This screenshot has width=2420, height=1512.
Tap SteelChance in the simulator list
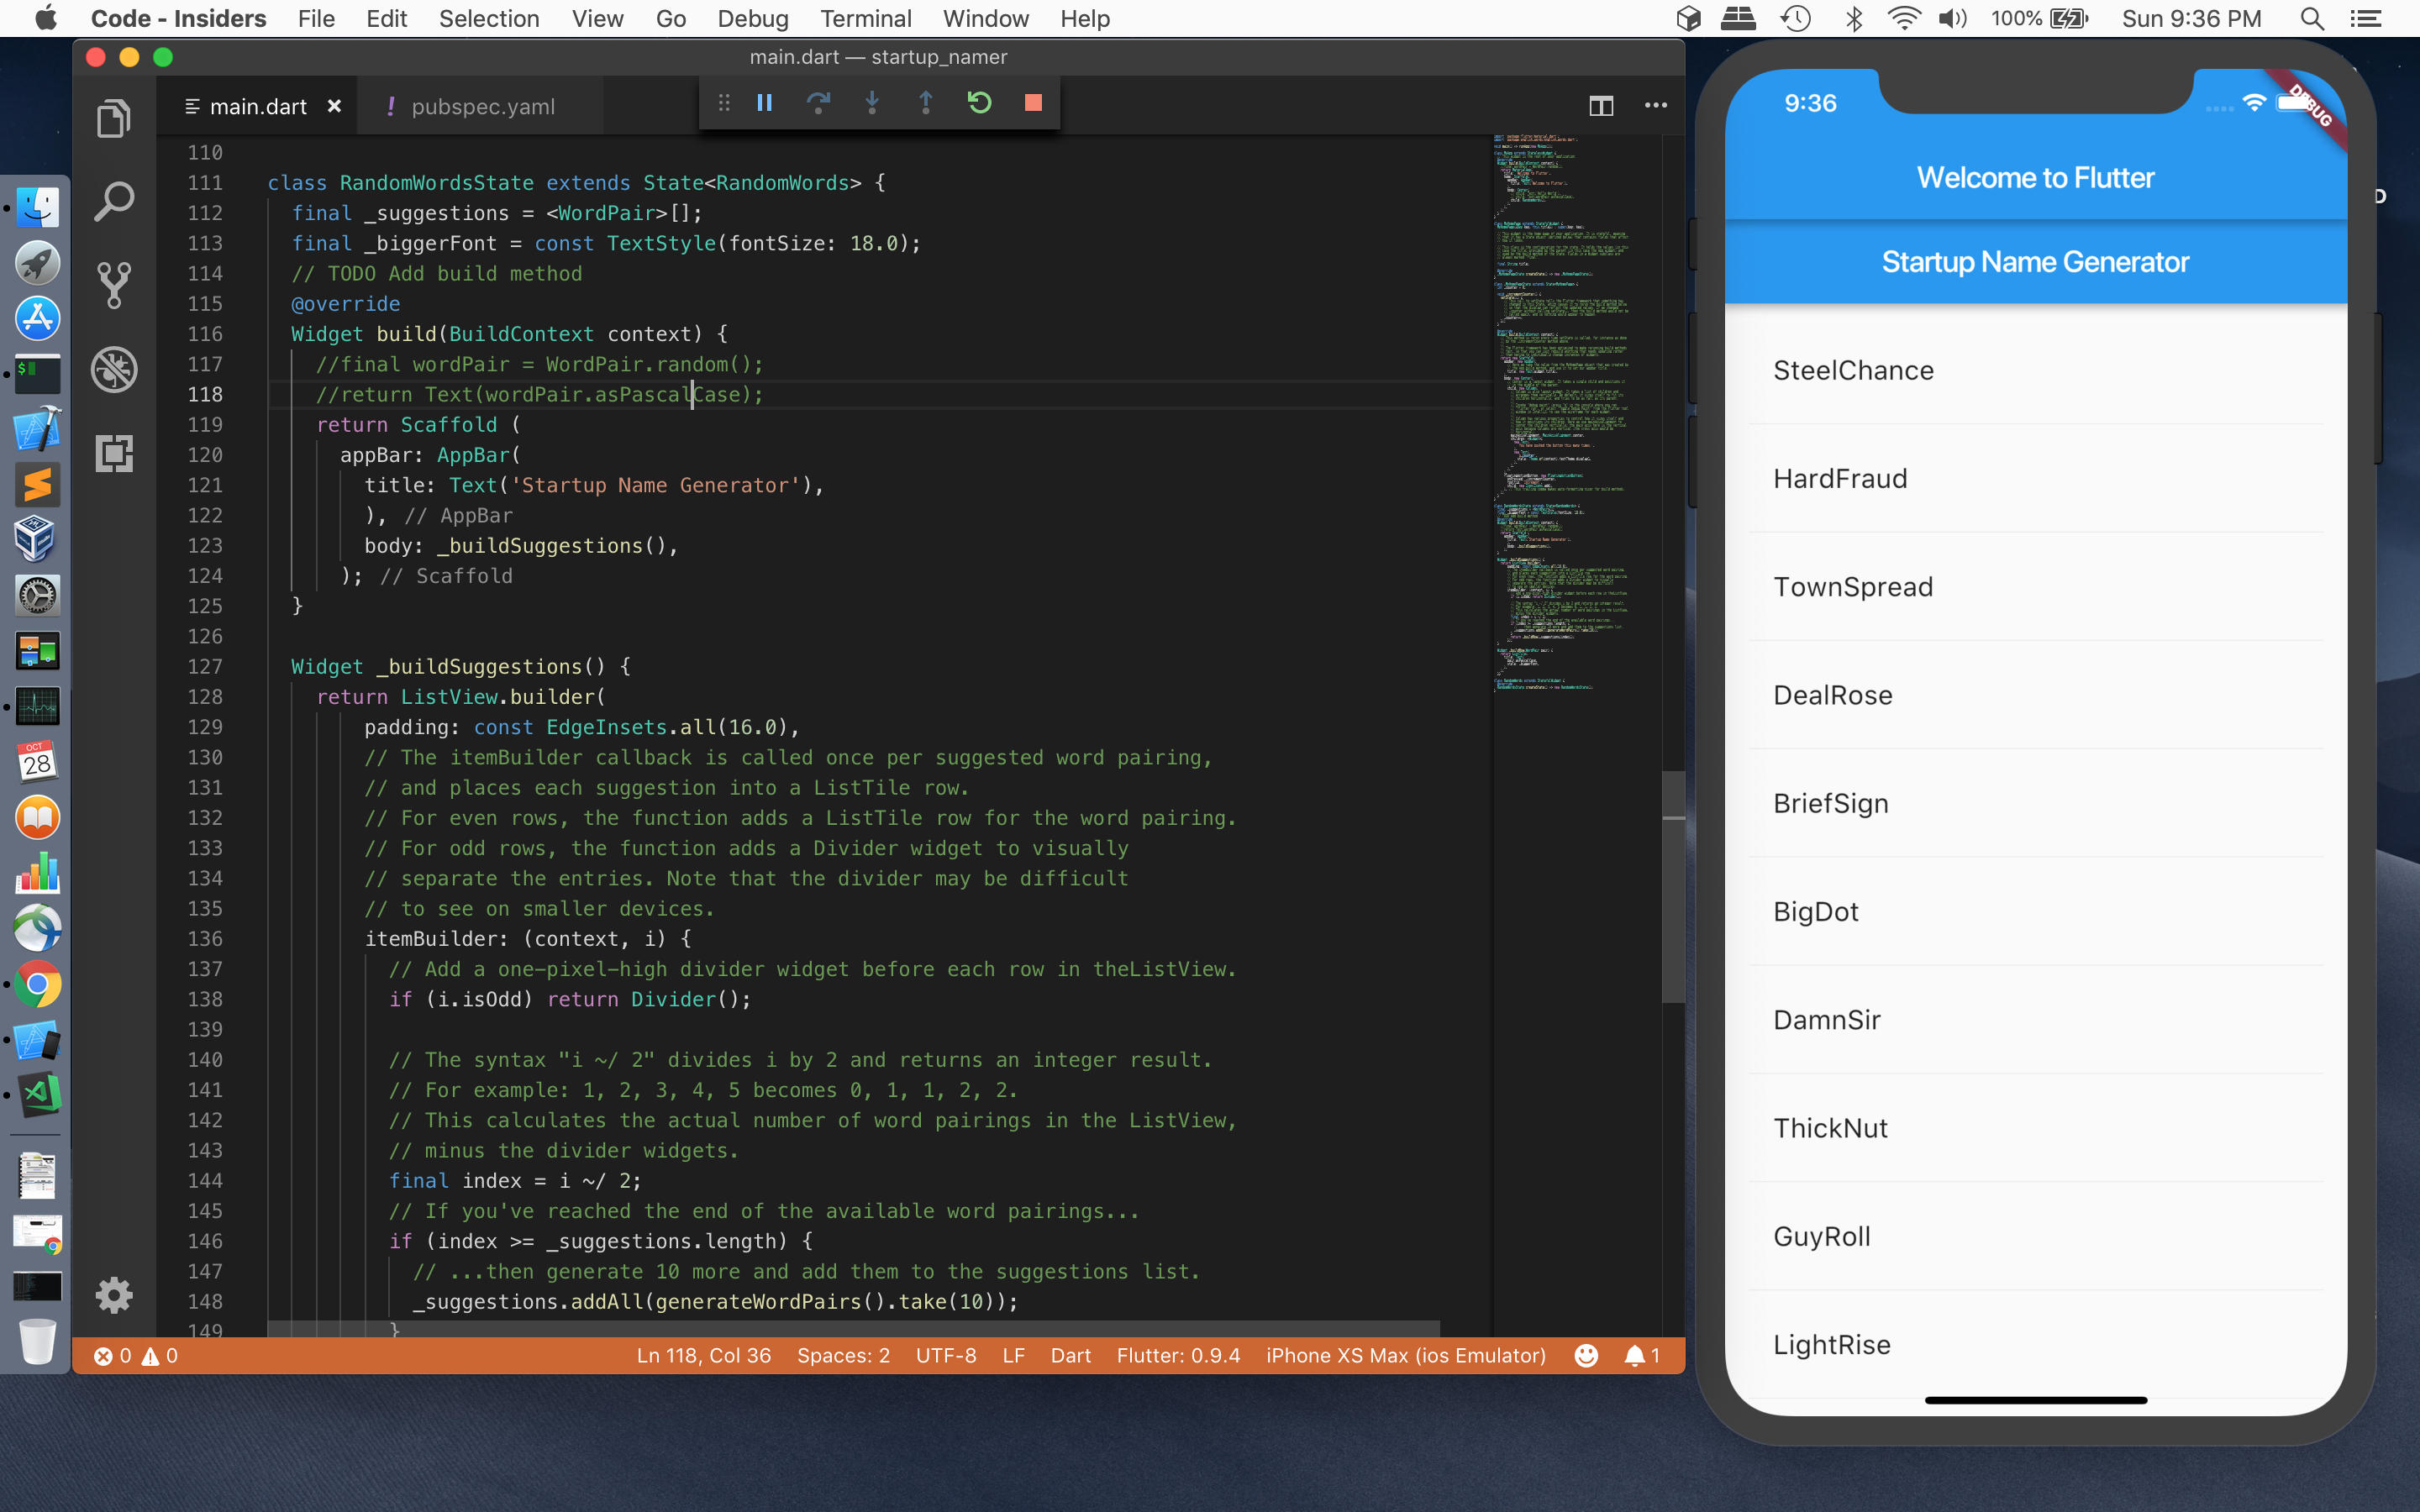coord(2035,370)
